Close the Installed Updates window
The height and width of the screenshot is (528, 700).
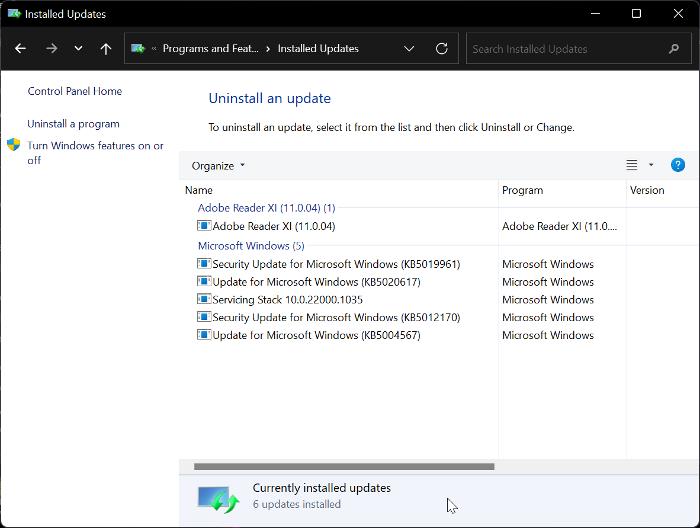[x=678, y=13]
